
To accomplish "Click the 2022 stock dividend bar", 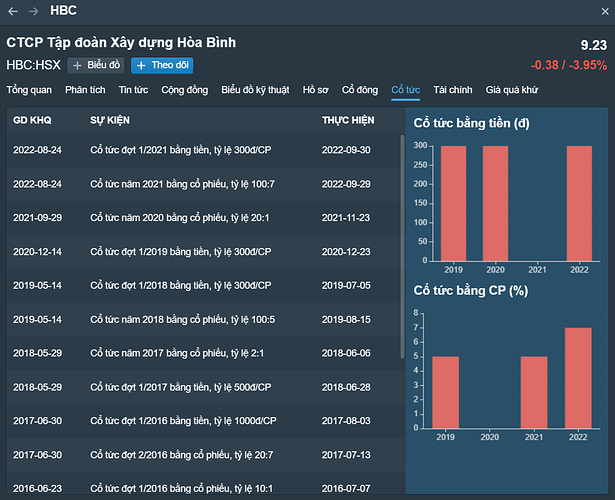I will tap(580, 377).
